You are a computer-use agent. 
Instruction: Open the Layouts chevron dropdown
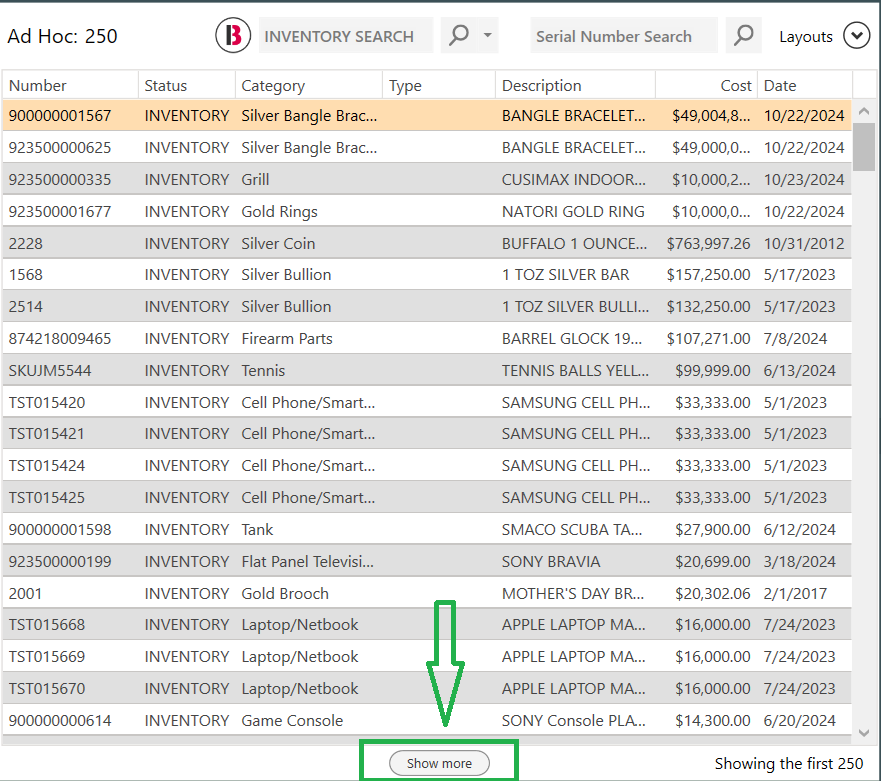click(x=856, y=35)
